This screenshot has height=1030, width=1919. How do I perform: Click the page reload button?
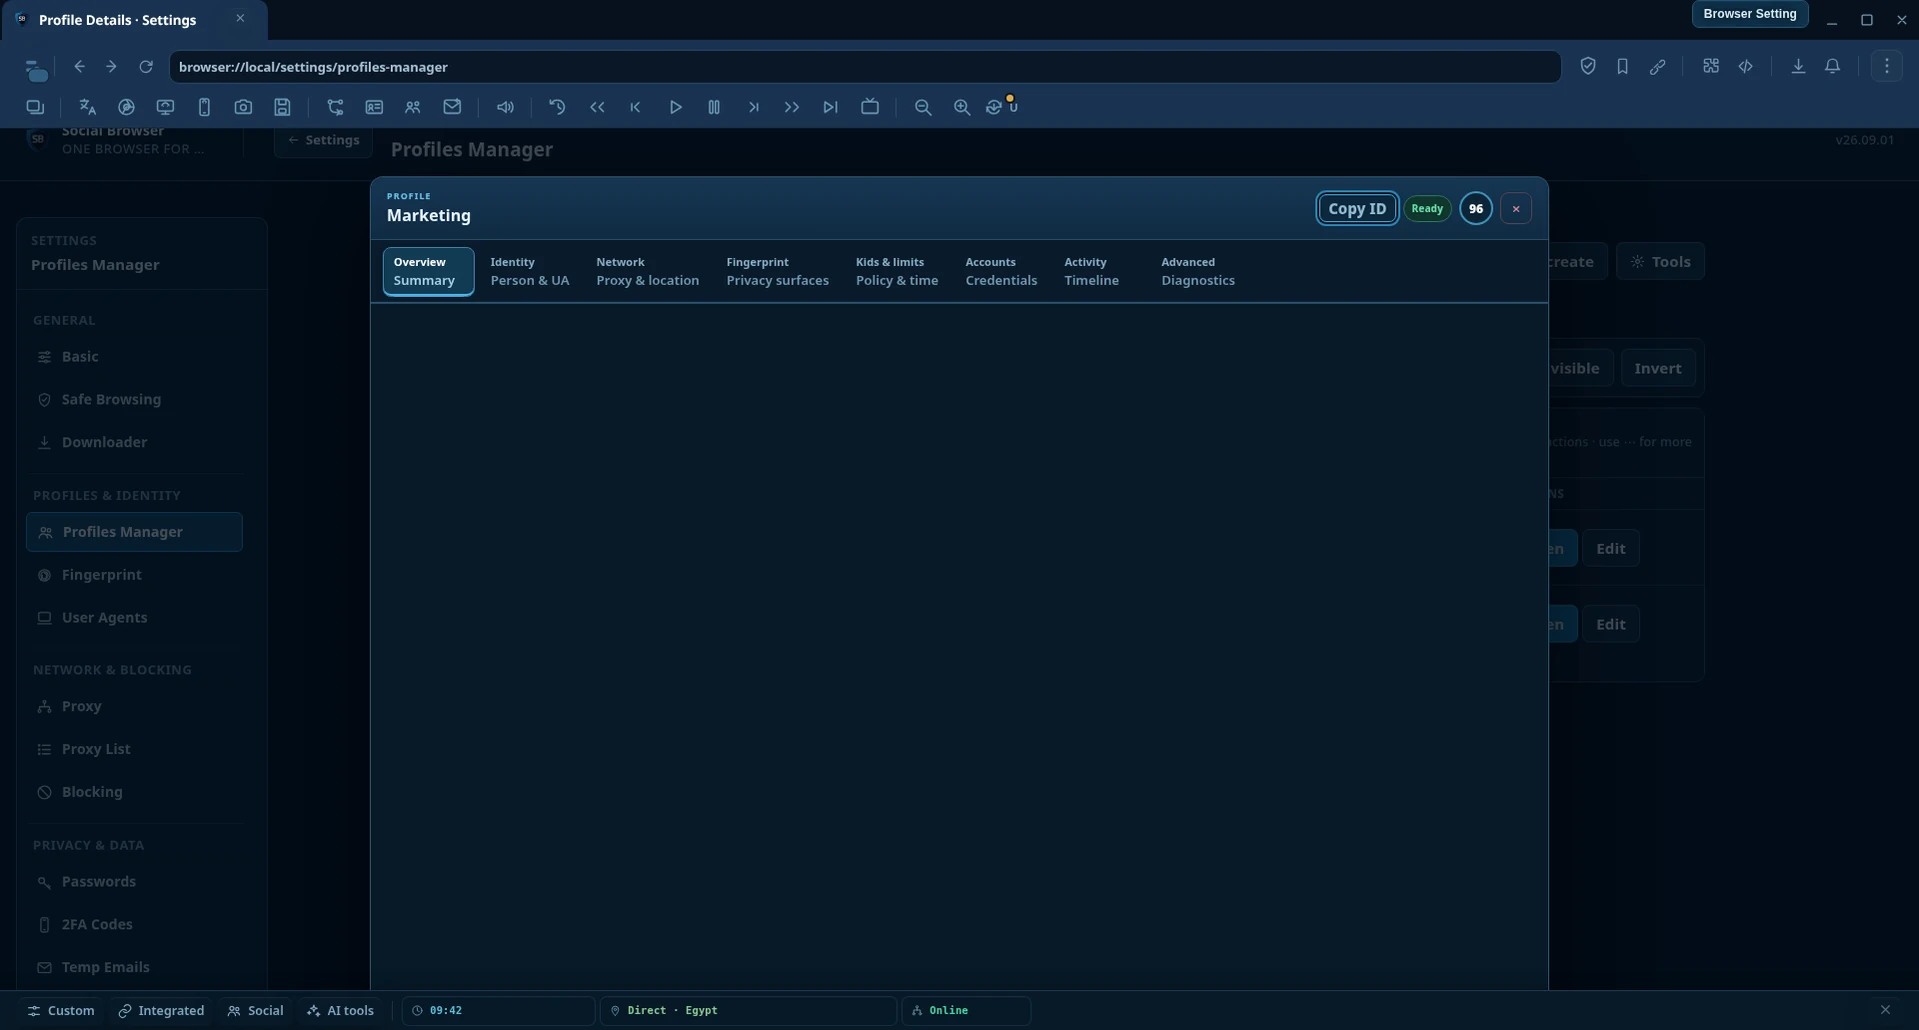(x=146, y=66)
